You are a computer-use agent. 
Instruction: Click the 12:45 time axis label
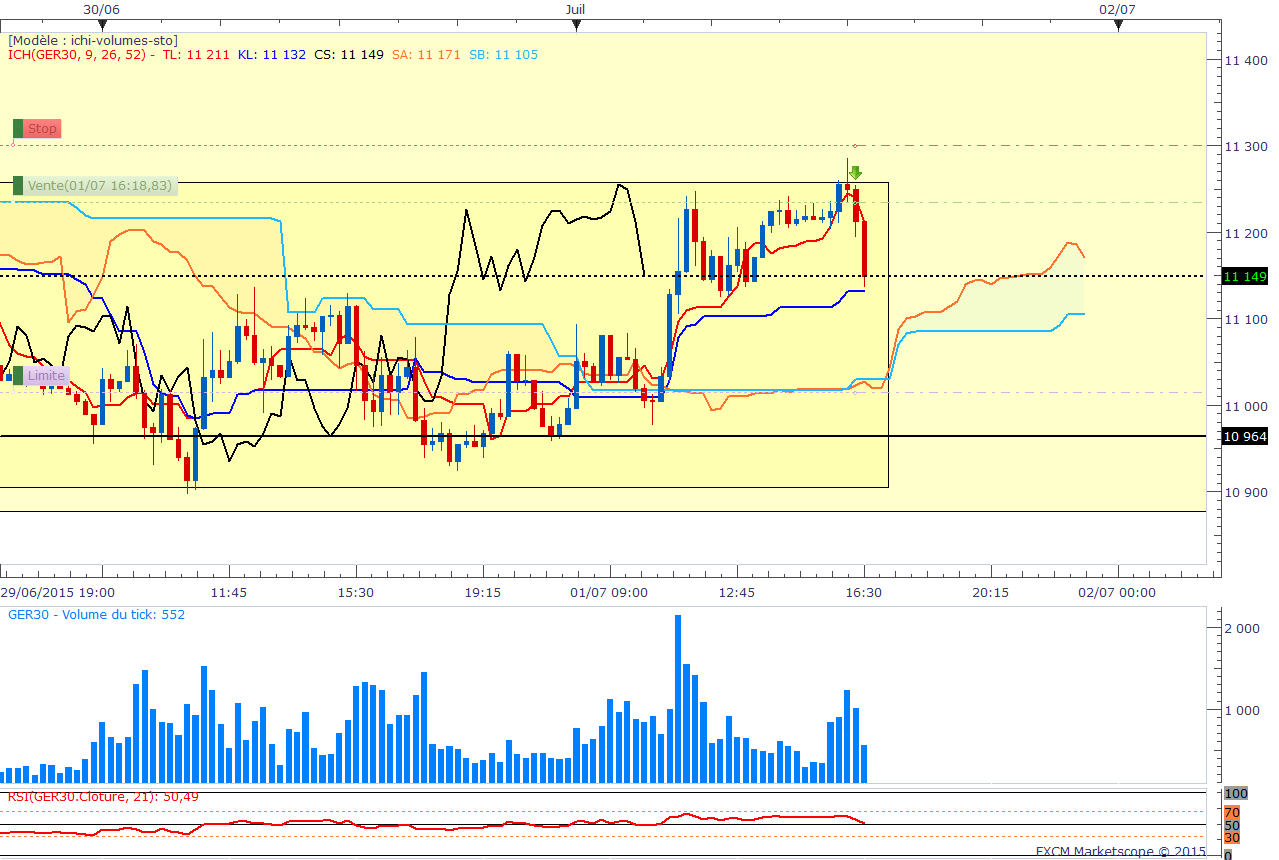(736, 593)
